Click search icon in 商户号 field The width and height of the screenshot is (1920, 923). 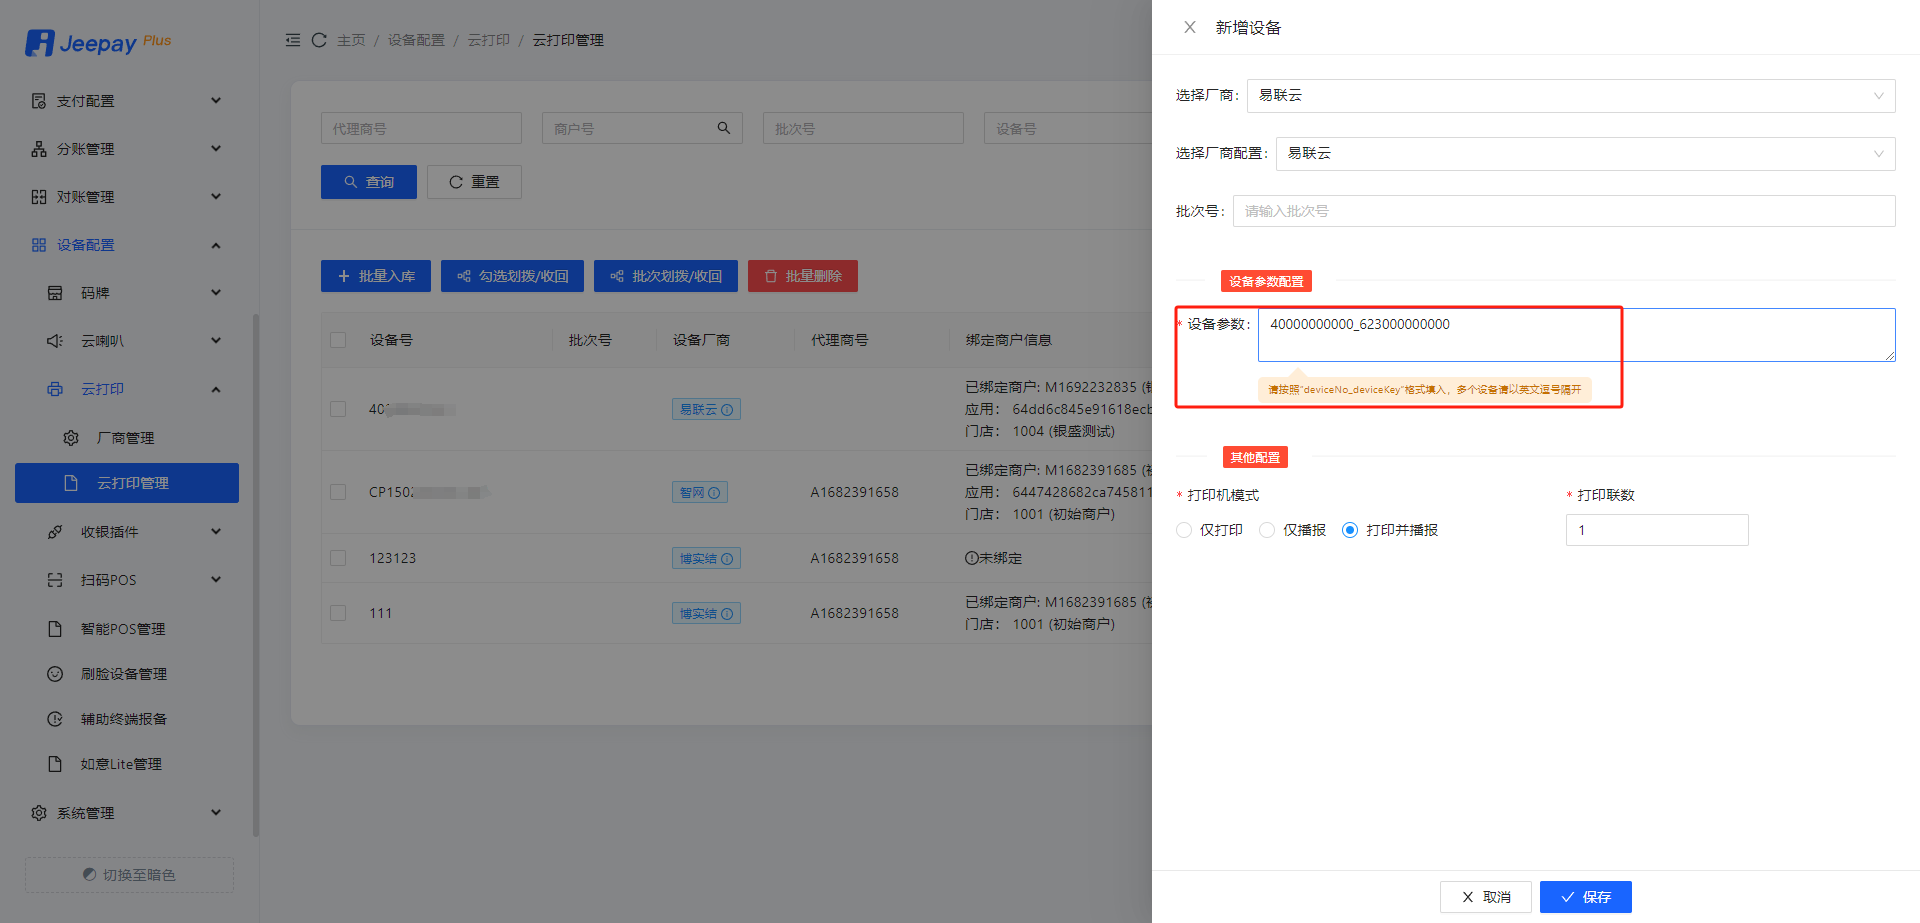point(723,128)
